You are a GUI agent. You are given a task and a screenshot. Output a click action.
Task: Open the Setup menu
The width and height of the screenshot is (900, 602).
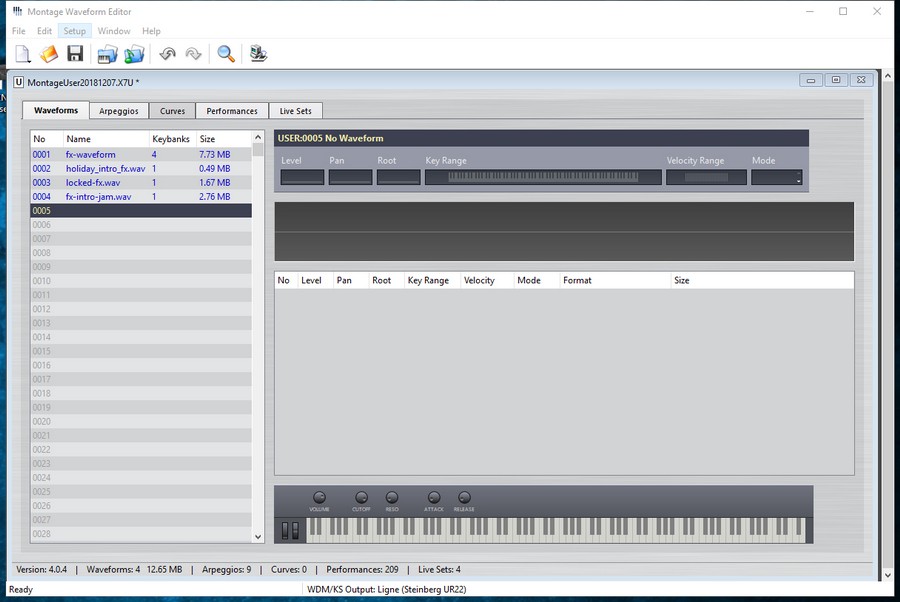(75, 31)
